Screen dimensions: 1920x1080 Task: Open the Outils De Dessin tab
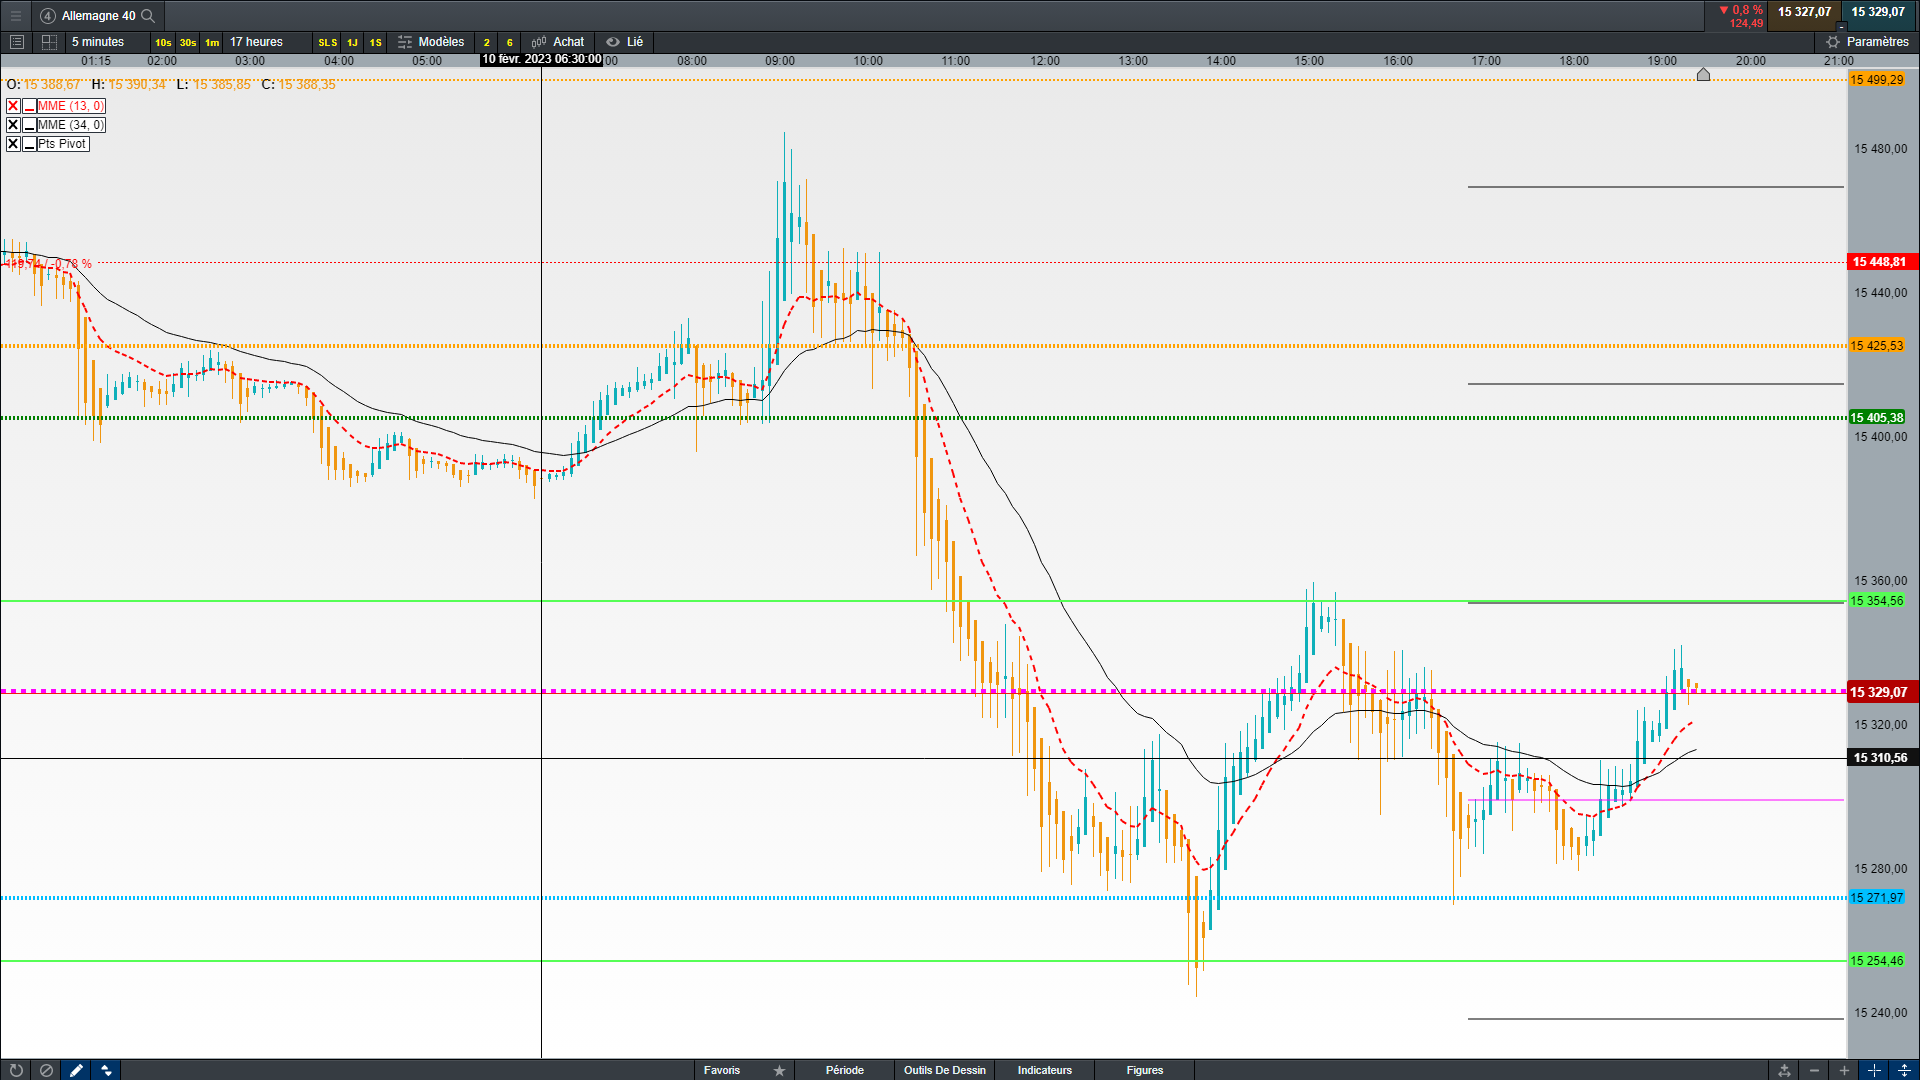pyautogui.click(x=944, y=1070)
